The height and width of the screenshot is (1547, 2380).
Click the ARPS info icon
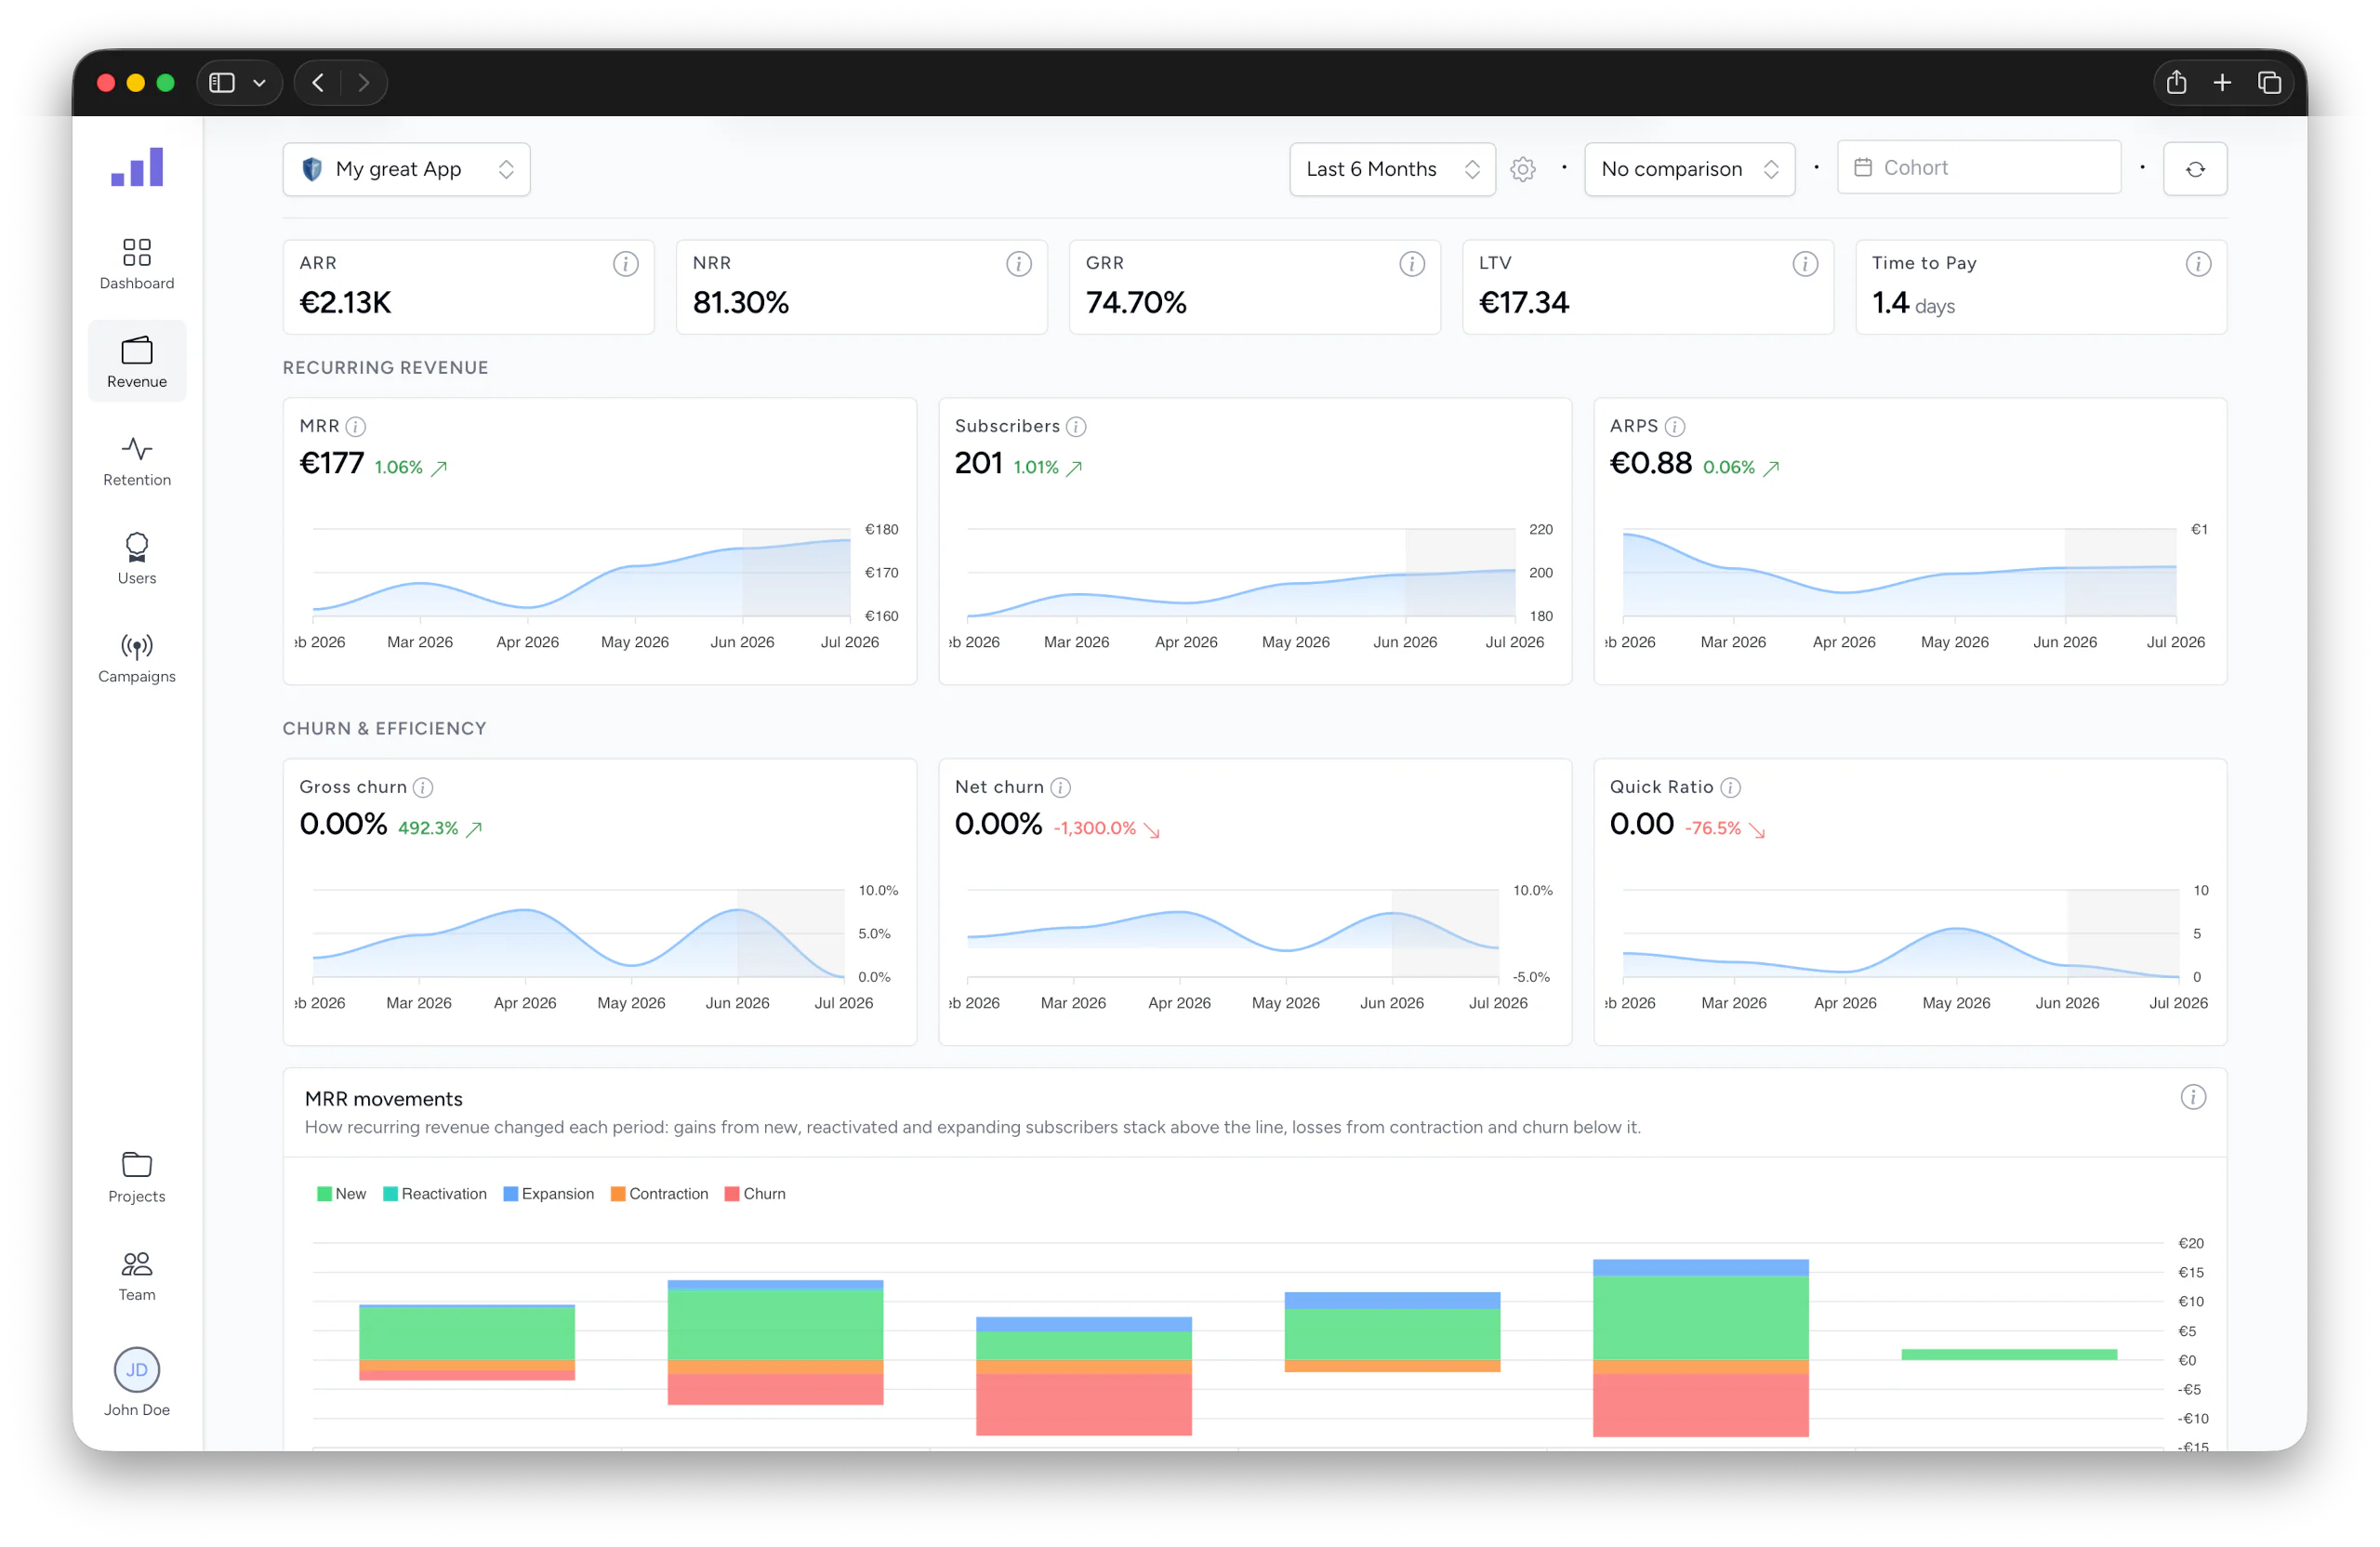pyautogui.click(x=1675, y=427)
